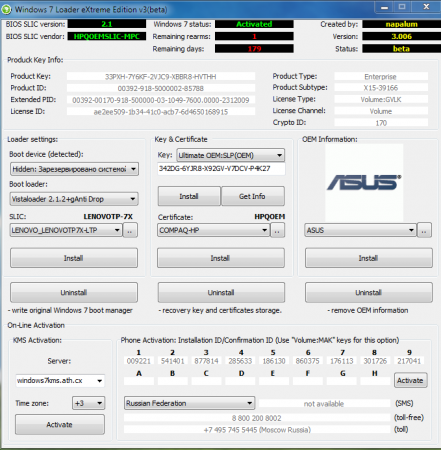441x450 pixels.
Task: Click the License ID value ae2ee509
Action: coord(161,112)
